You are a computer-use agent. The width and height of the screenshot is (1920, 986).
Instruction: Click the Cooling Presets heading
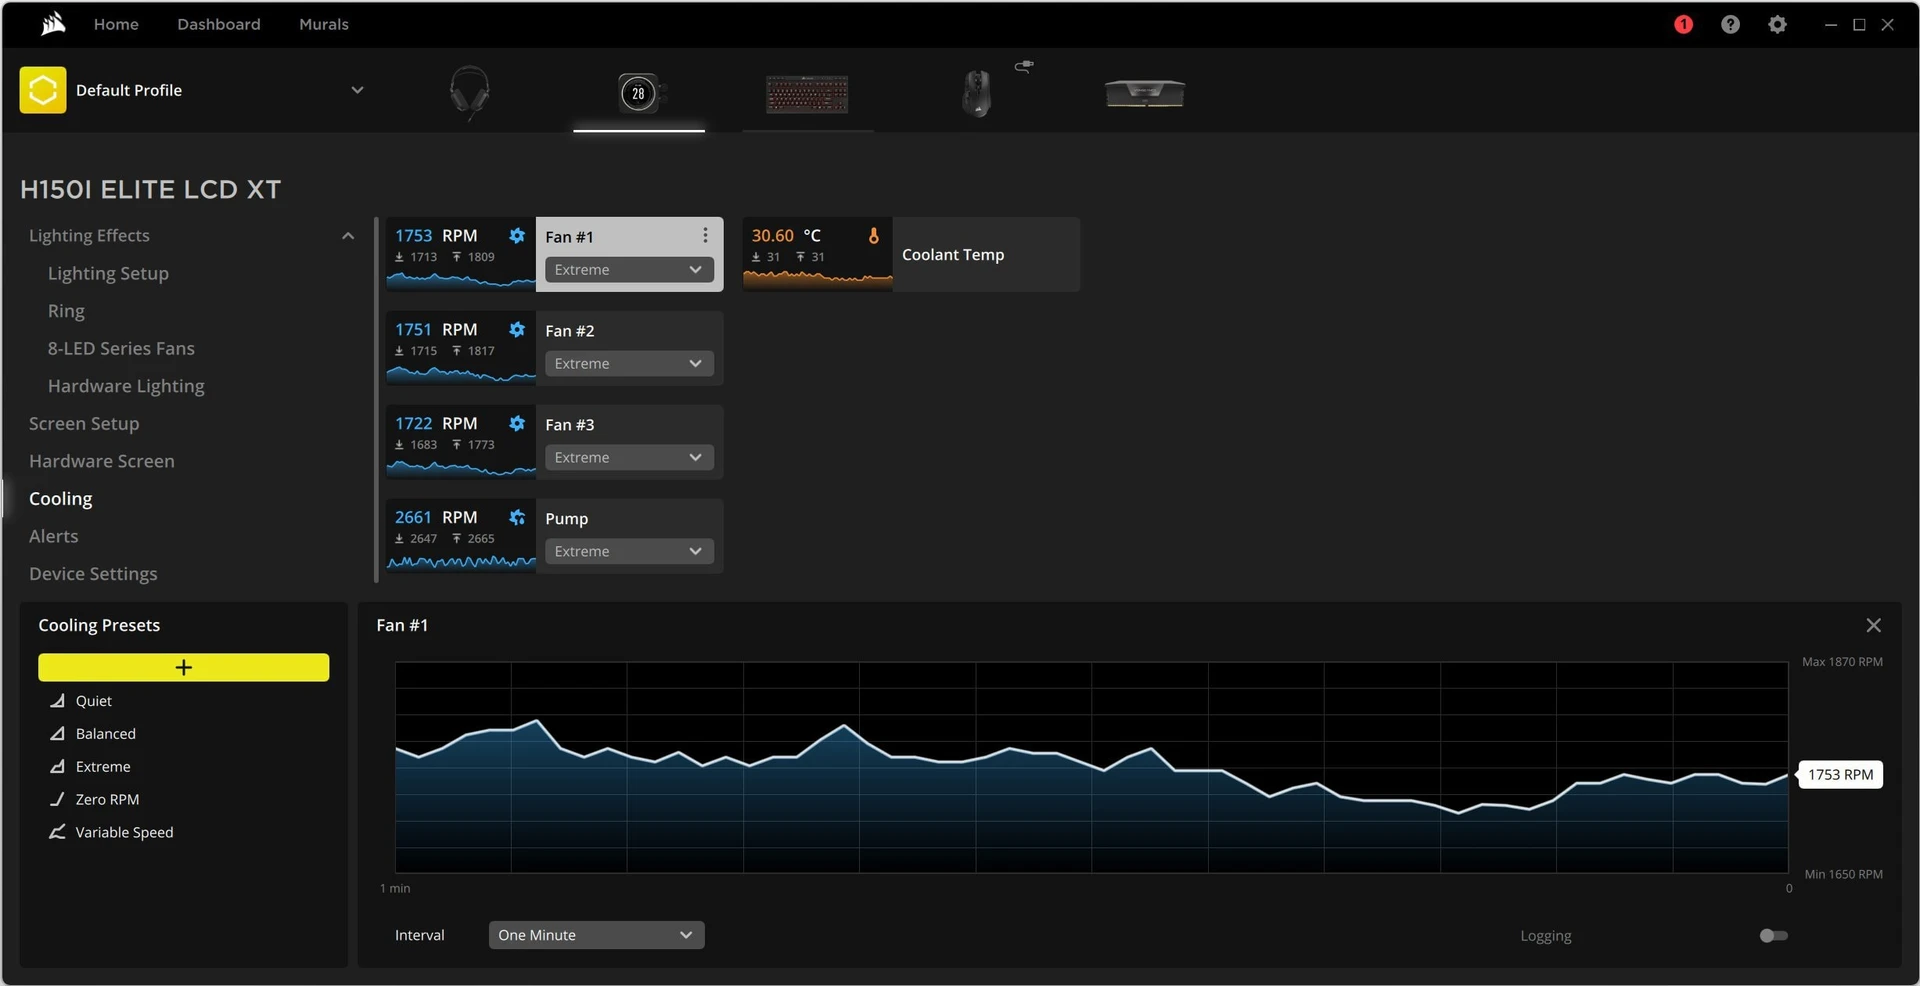(x=99, y=625)
